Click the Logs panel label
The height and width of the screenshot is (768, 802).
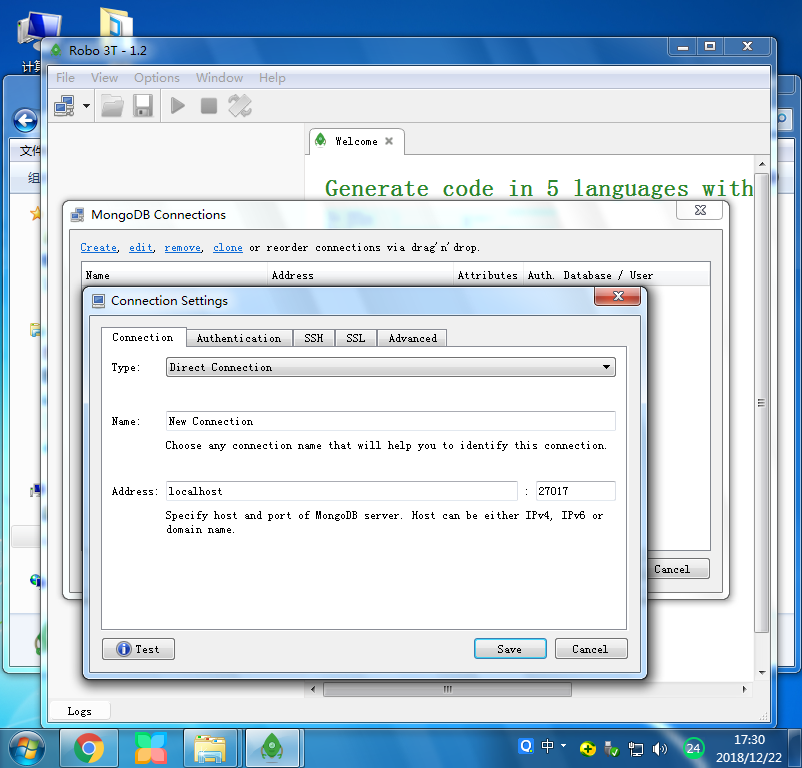[x=79, y=711]
